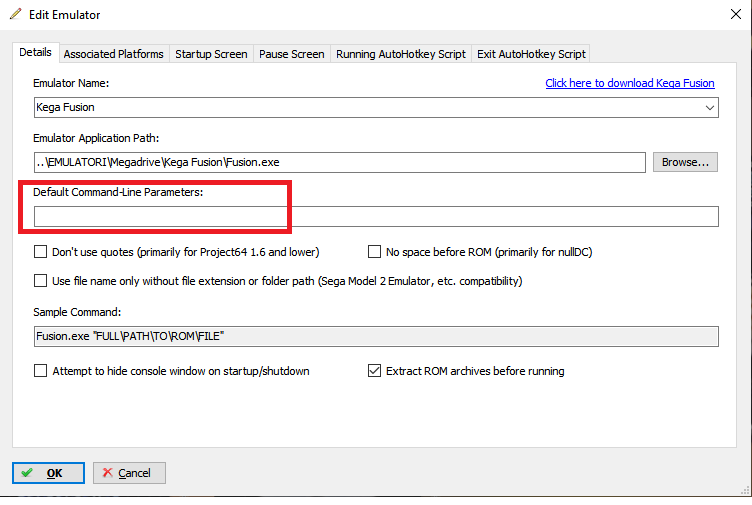The height and width of the screenshot is (505, 752).
Task: Click the Sample Command field
Action: point(376,336)
